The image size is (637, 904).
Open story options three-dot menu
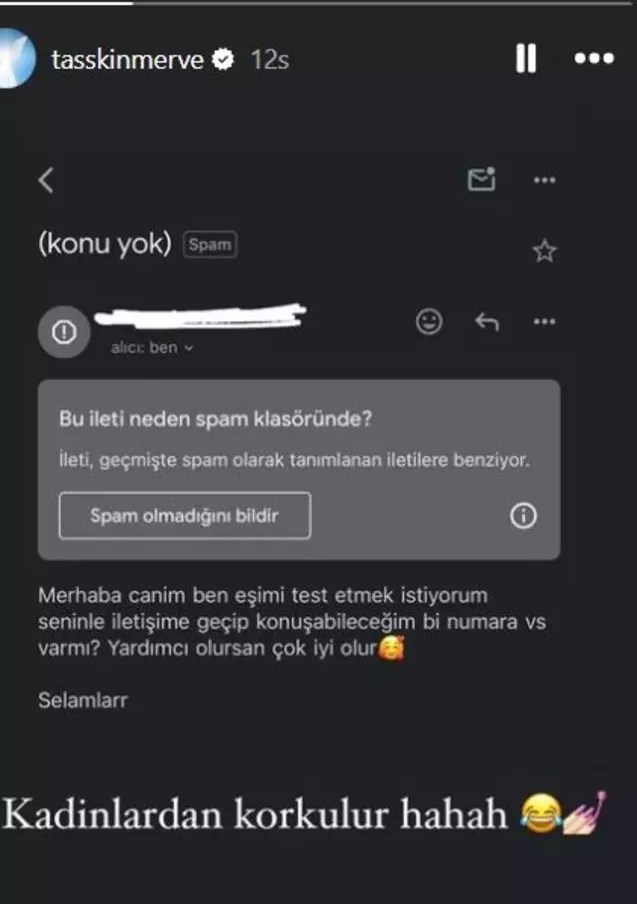[x=594, y=58]
